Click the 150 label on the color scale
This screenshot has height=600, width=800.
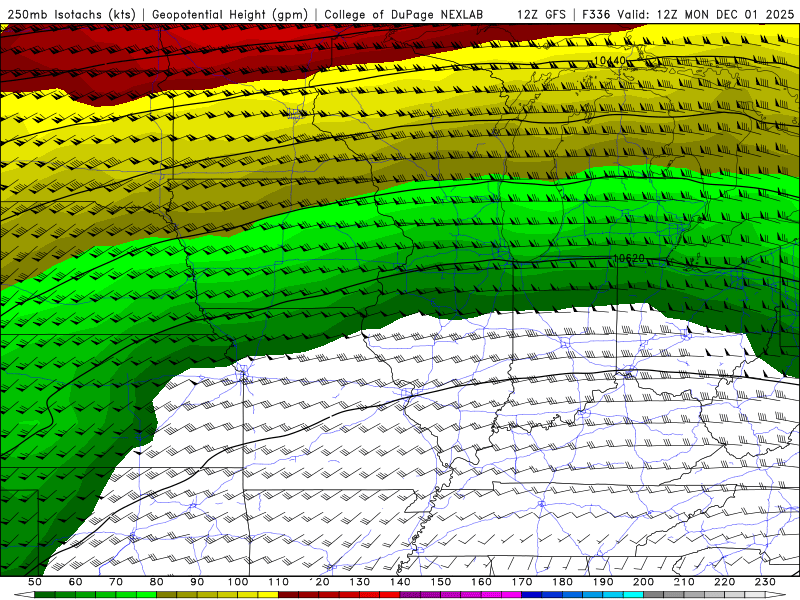440,582
